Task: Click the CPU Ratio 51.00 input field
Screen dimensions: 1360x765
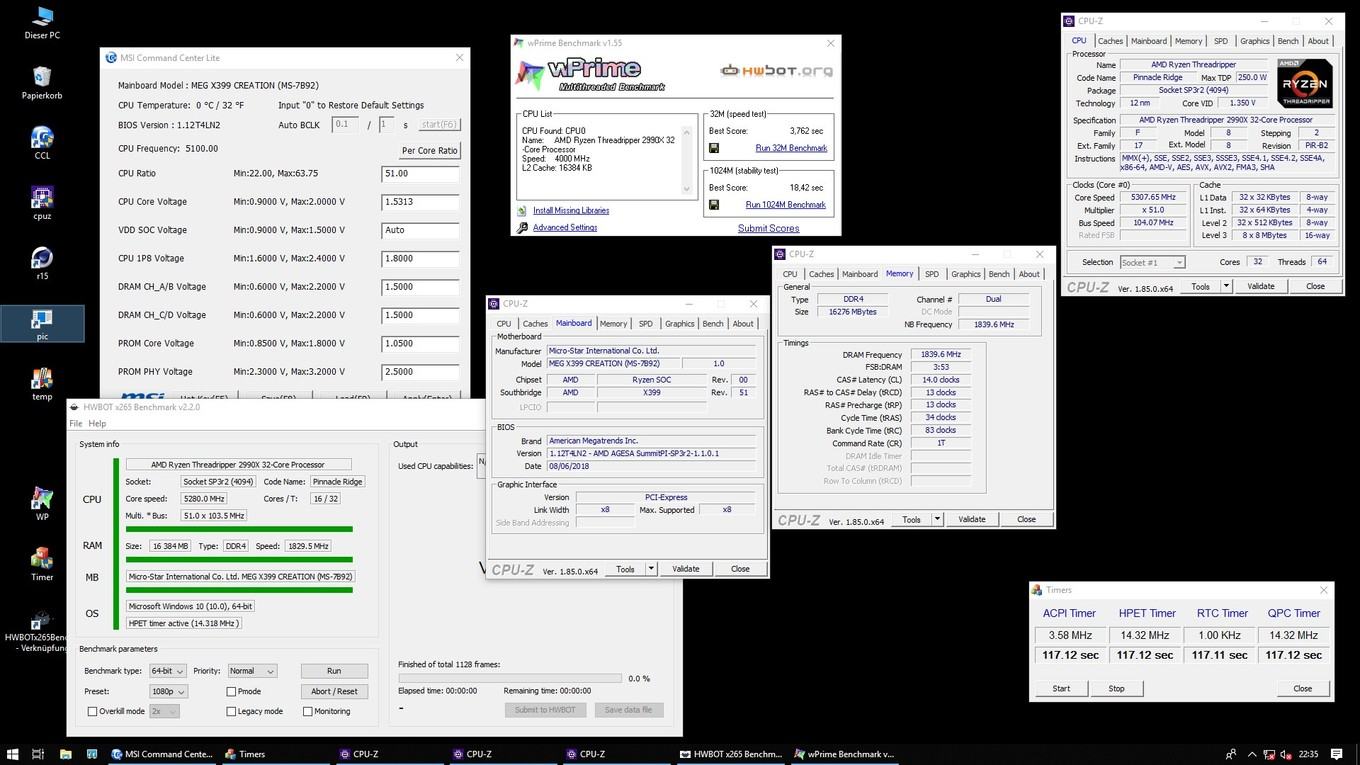Action: 420,173
